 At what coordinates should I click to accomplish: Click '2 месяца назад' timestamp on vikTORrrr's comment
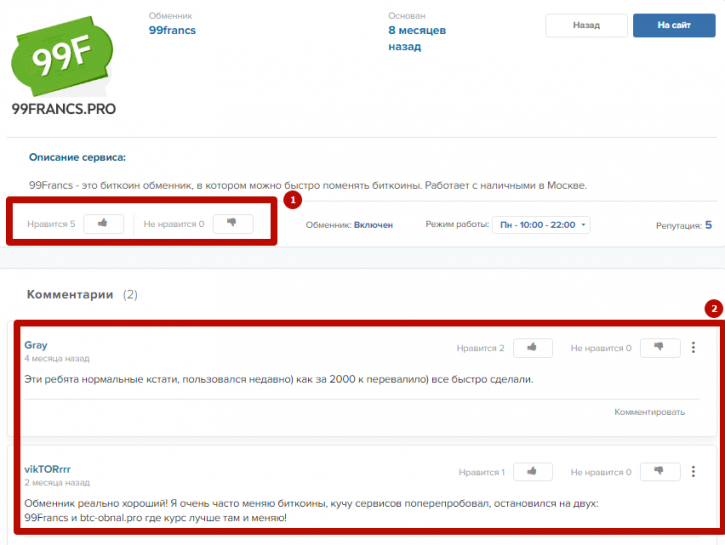pos(57,483)
